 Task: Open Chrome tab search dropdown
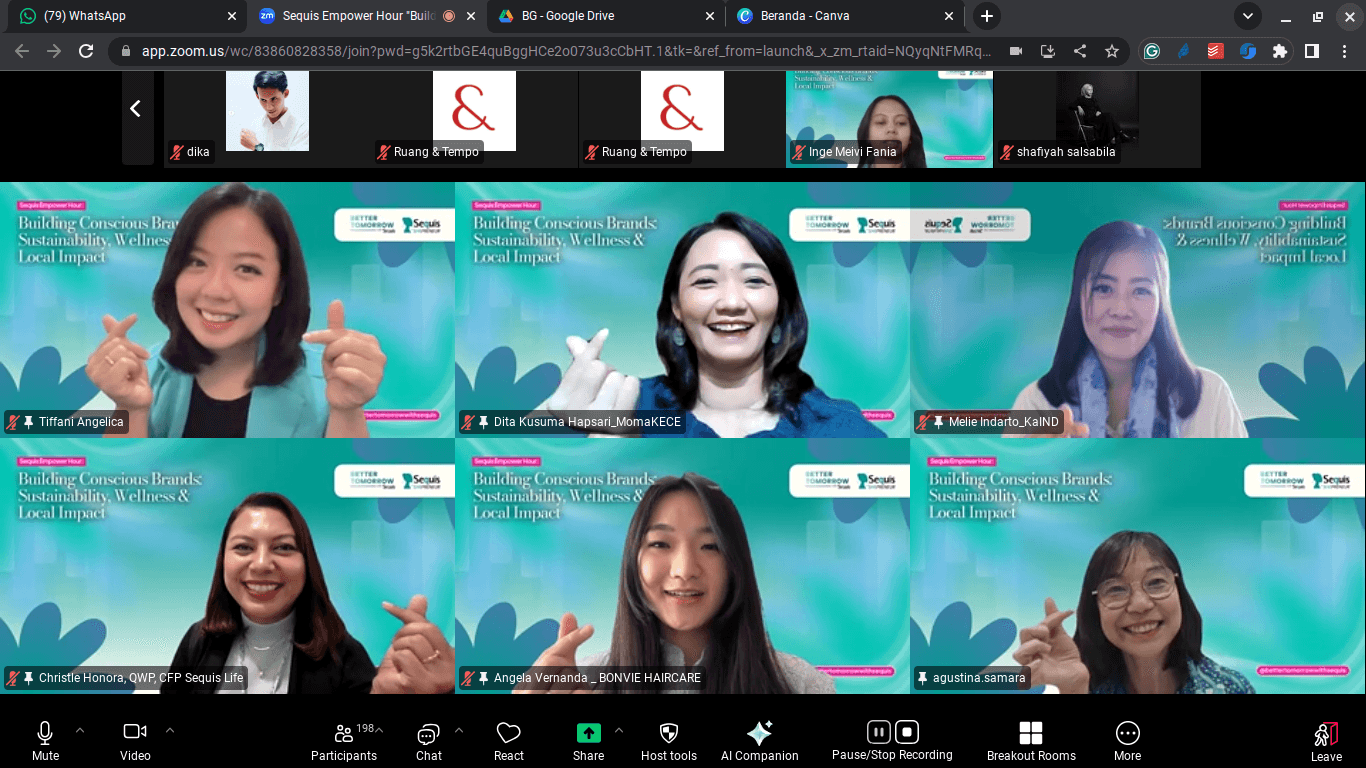pos(1247,16)
